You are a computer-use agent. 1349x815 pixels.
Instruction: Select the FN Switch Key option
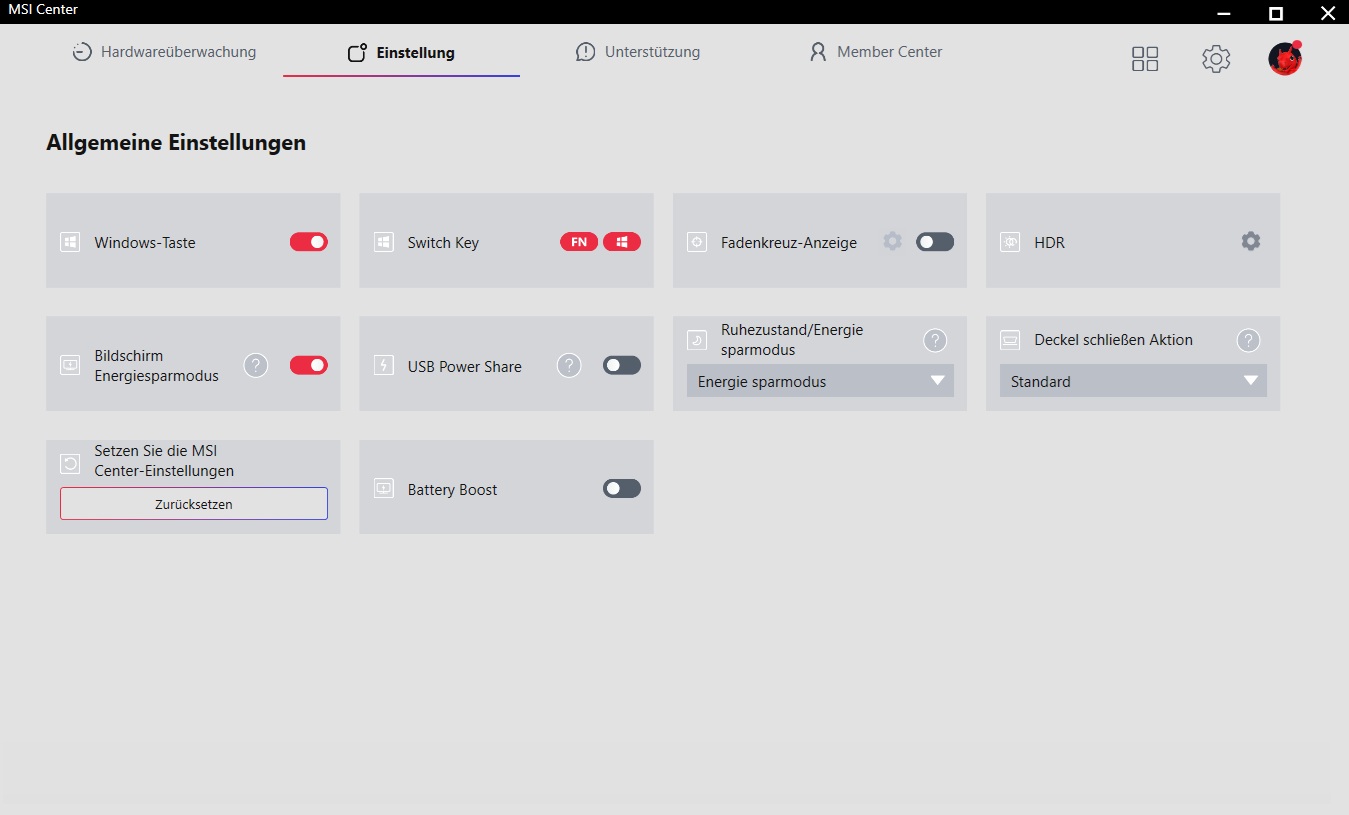point(579,242)
